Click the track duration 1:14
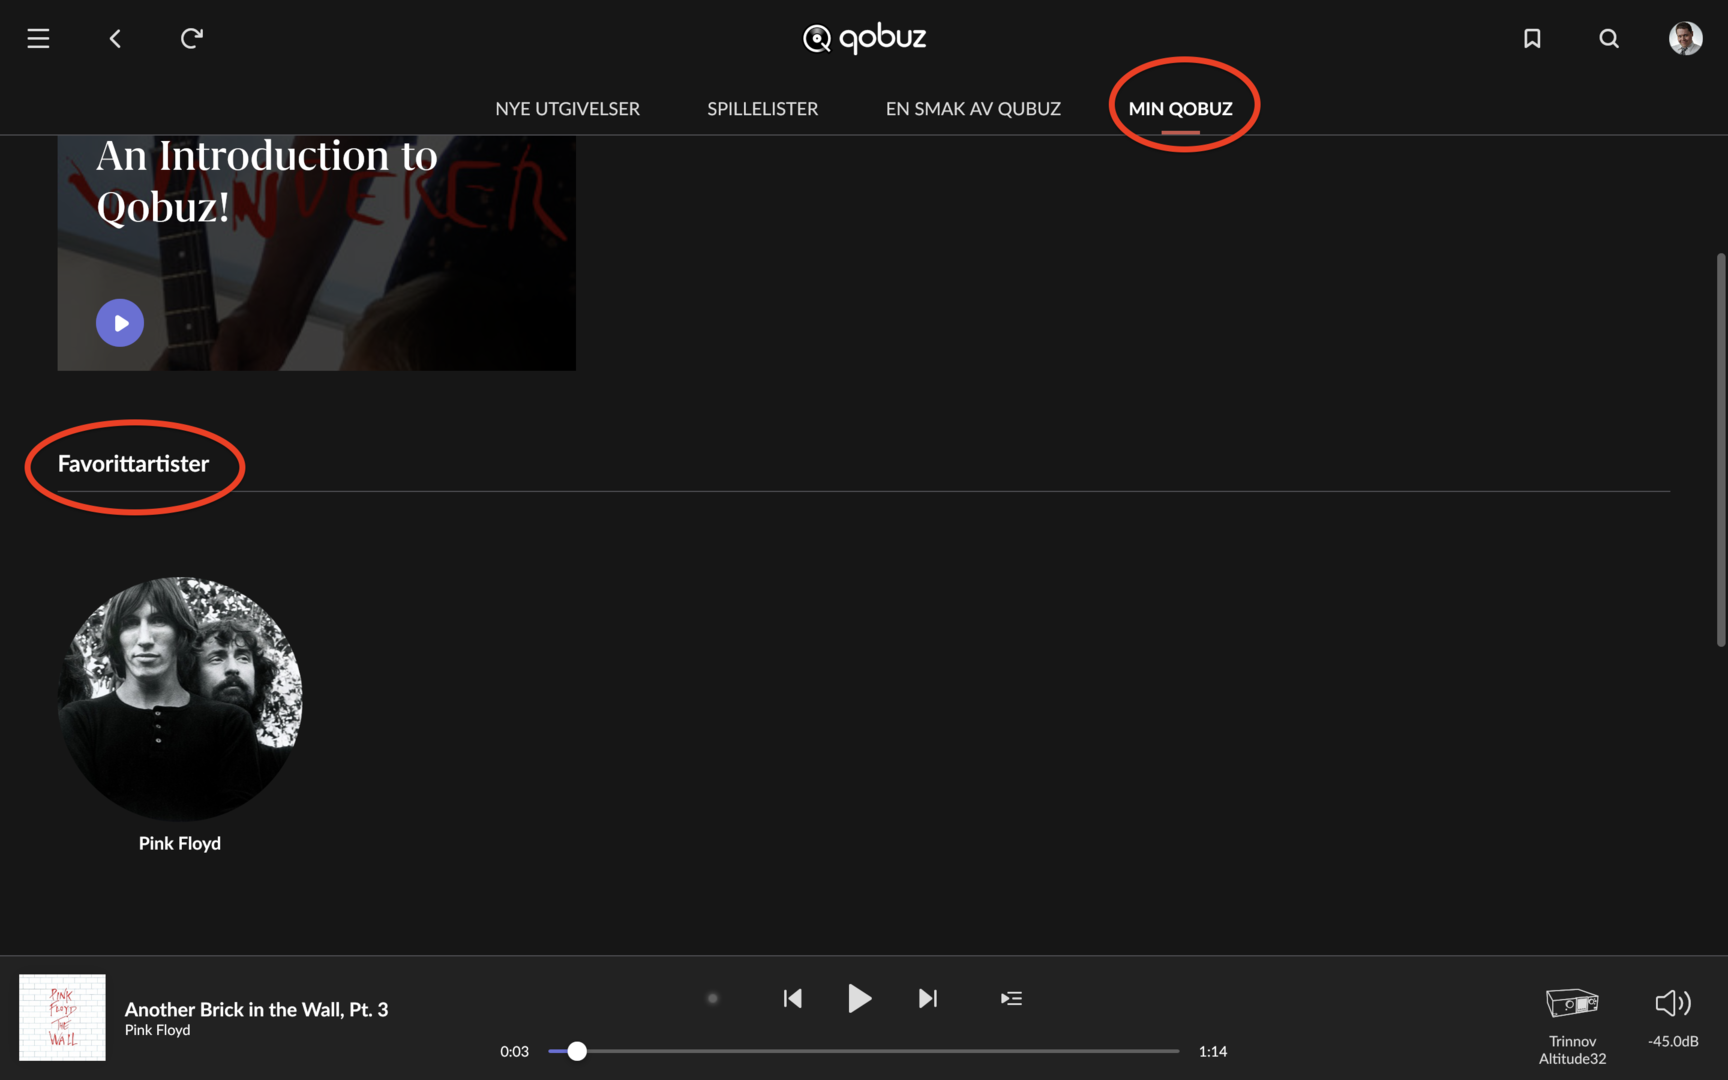The image size is (1728, 1080). (x=1213, y=1051)
